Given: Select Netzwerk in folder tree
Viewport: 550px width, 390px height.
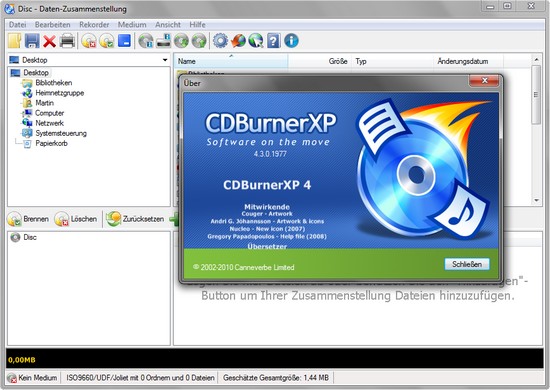Looking at the screenshot, I should [x=49, y=123].
